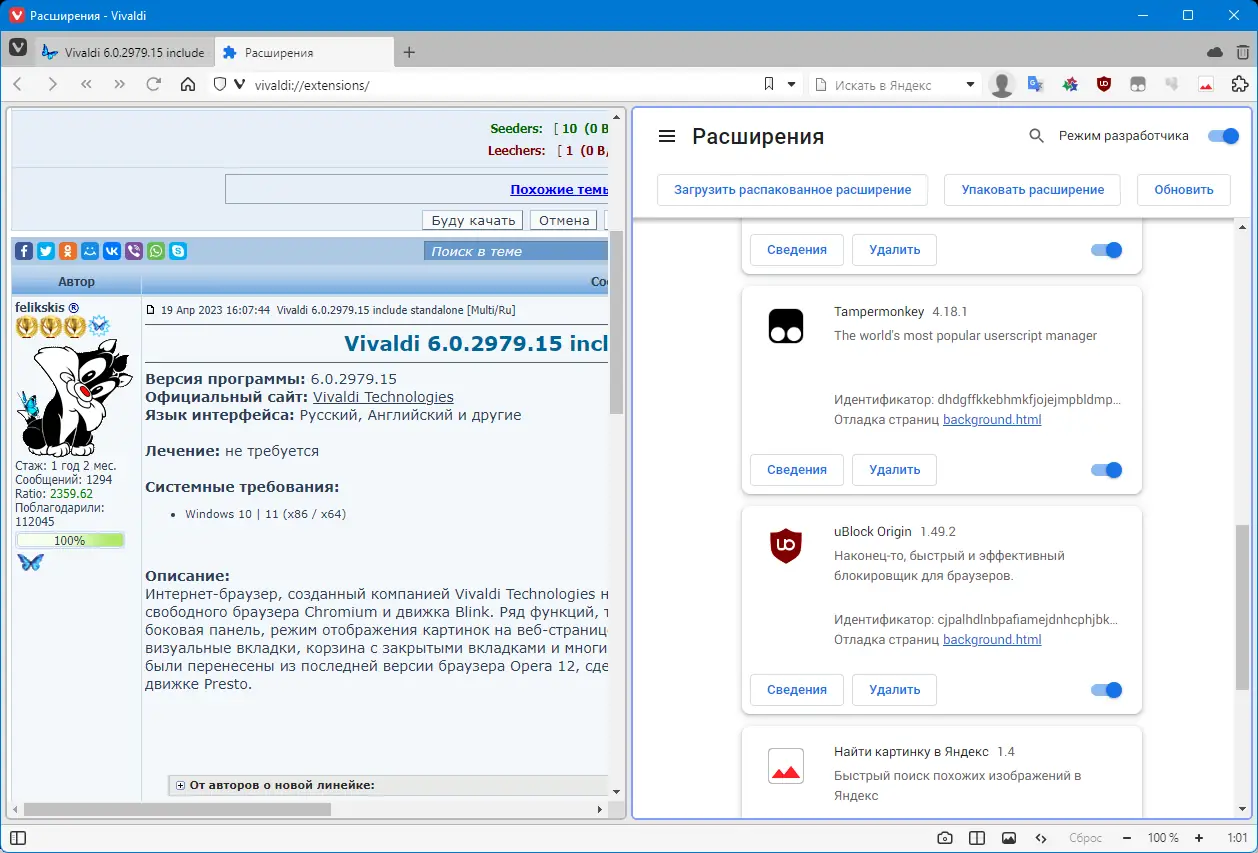Share the topic on VK
The image size is (1258, 853).
112,251
